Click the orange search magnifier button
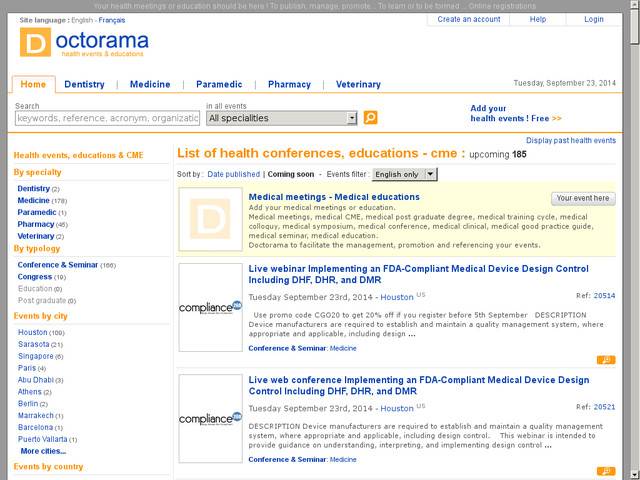Image resolution: width=640 pixels, height=480 pixels. coord(370,118)
